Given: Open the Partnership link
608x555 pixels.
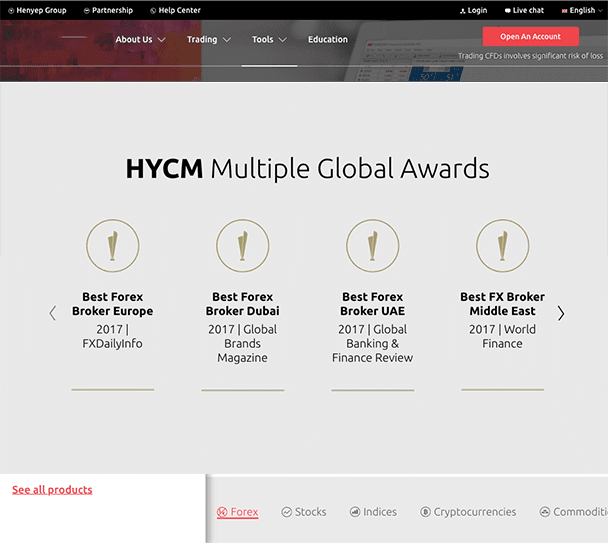Looking at the screenshot, I should click(112, 10).
